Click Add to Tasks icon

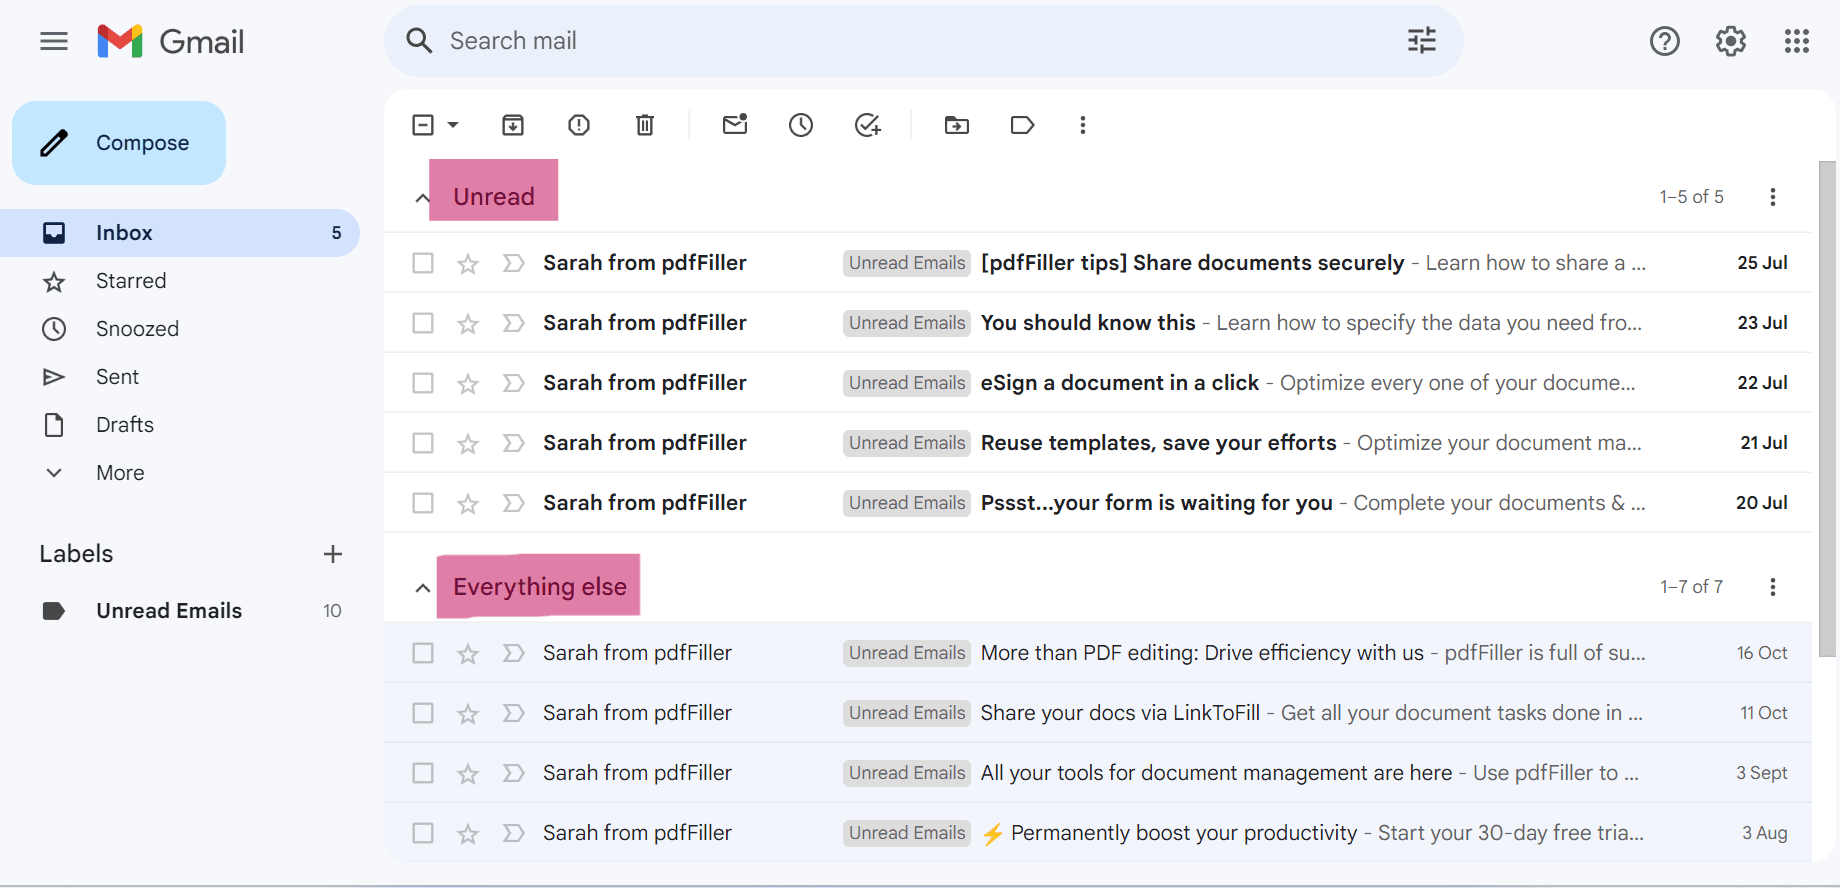[867, 125]
